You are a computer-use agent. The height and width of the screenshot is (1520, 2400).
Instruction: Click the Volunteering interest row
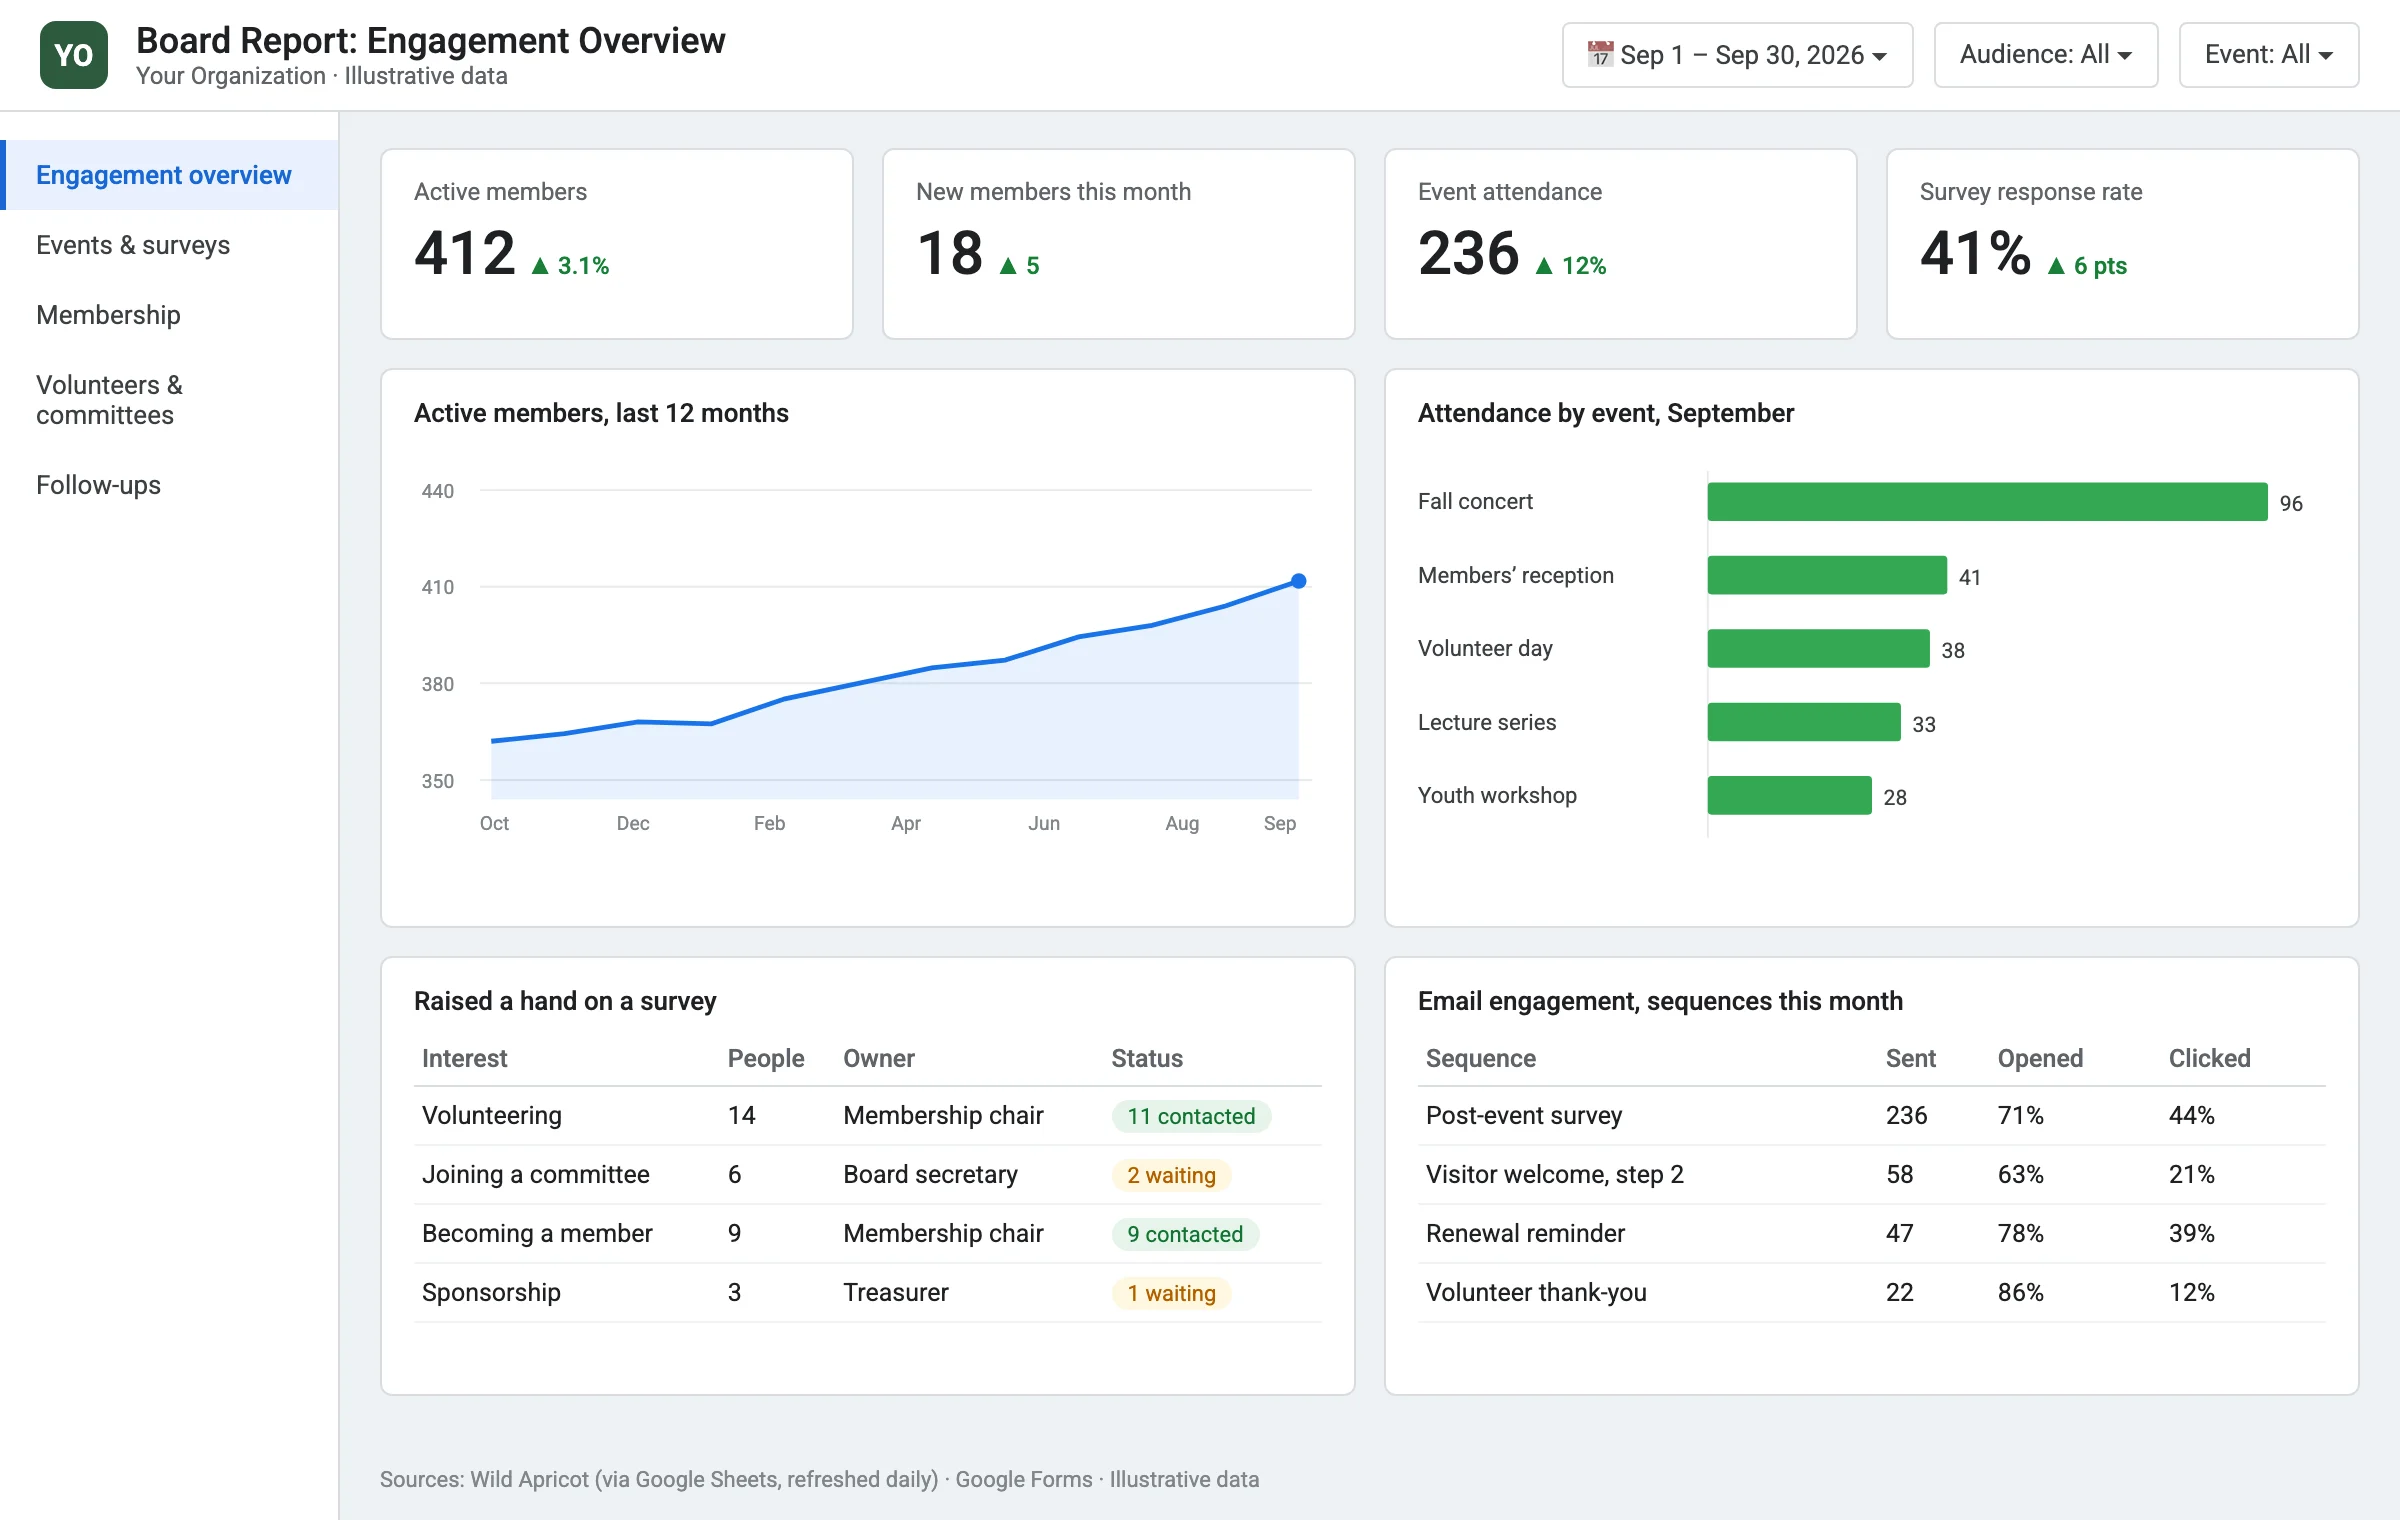coord(868,1116)
